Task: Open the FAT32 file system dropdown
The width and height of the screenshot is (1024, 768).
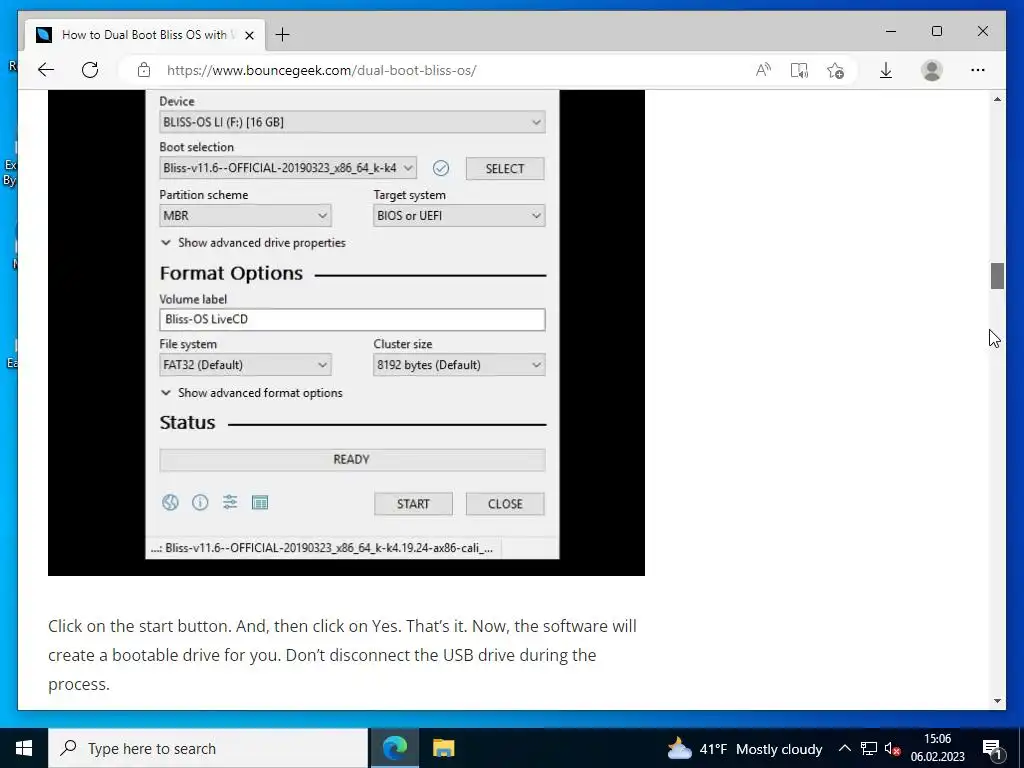Action: [245, 364]
